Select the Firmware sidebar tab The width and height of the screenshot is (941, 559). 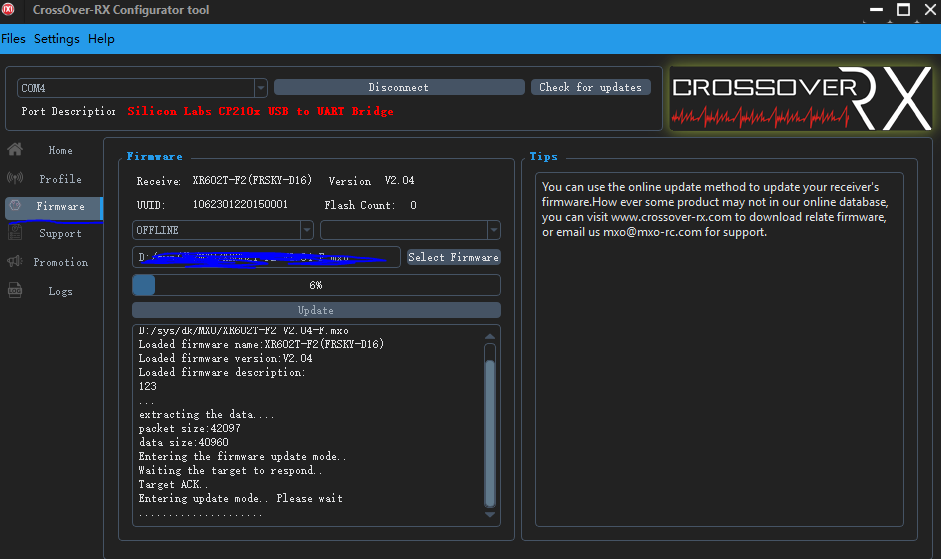pos(54,207)
